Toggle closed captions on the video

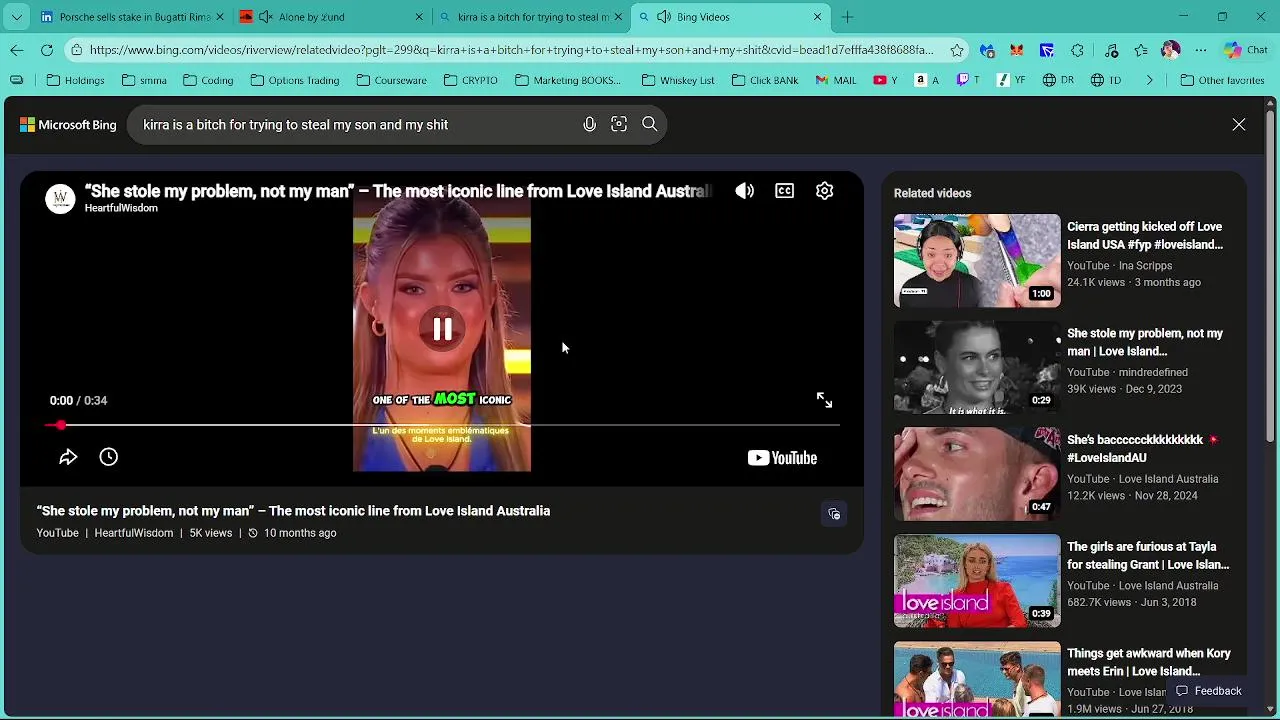(x=784, y=191)
